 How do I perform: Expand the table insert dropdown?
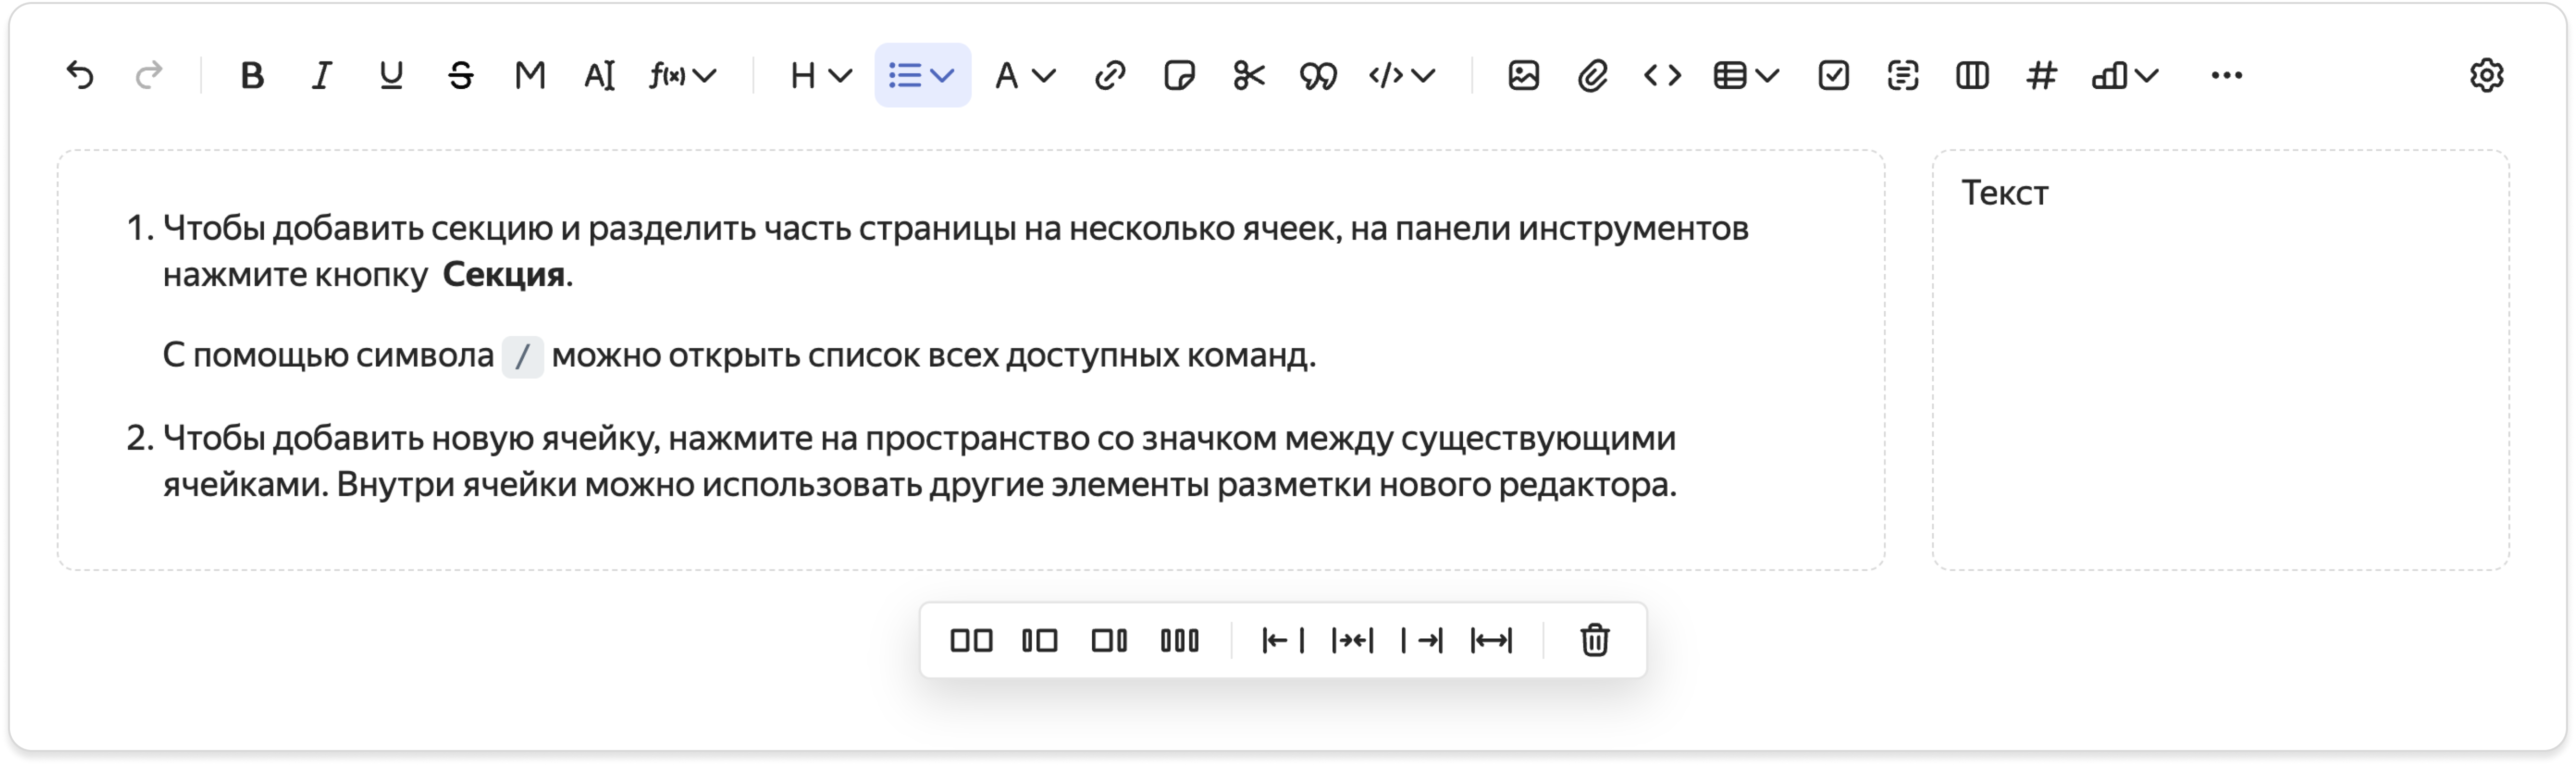pyautogui.click(x=1746, y=75)
